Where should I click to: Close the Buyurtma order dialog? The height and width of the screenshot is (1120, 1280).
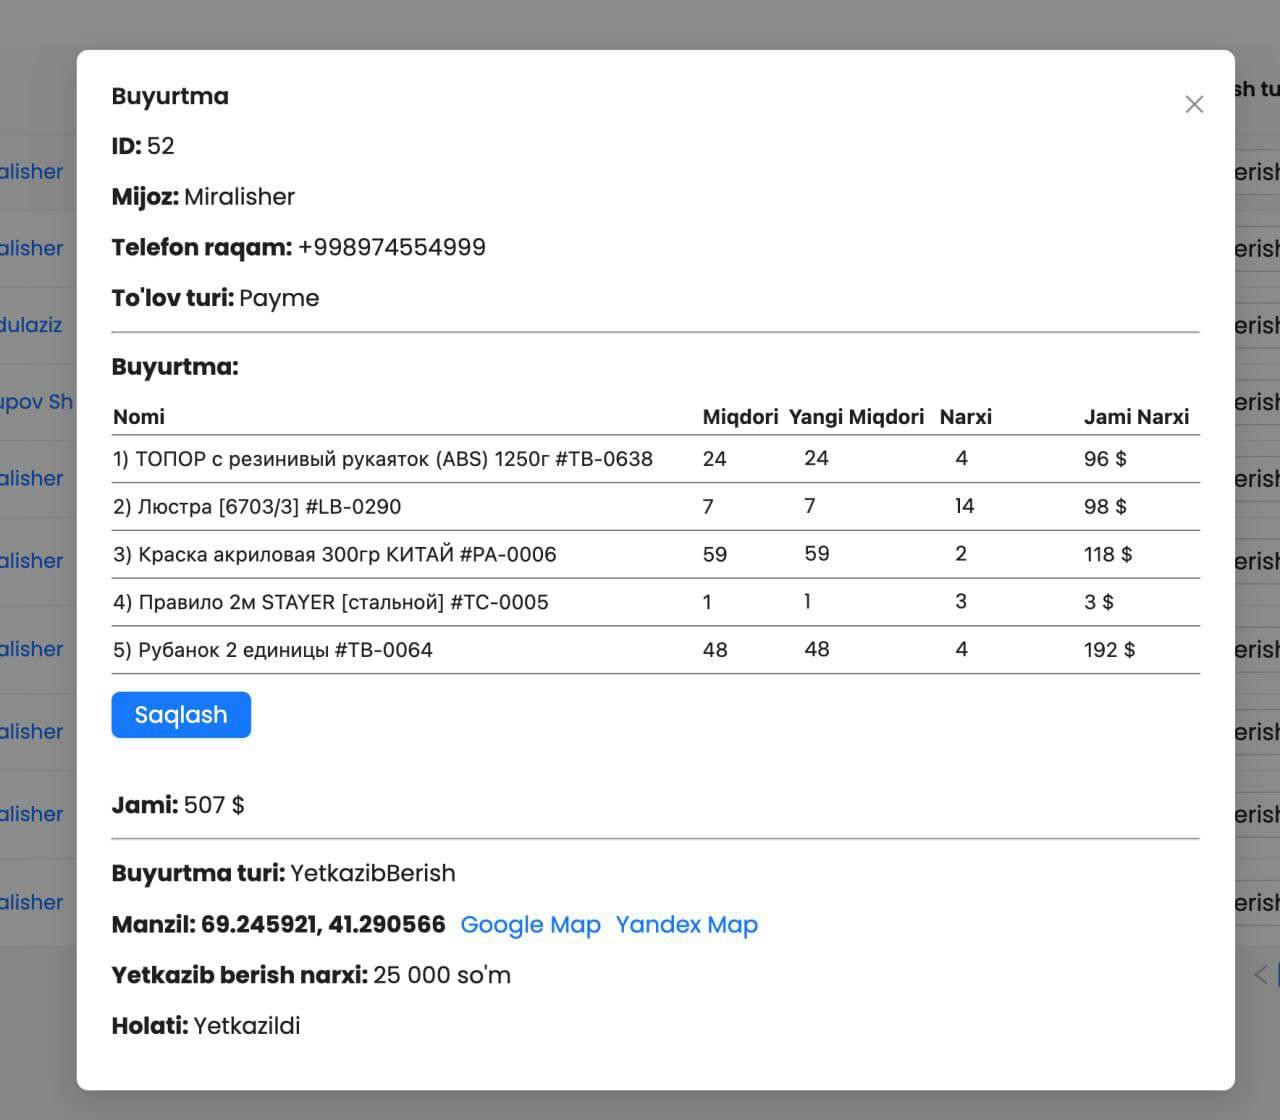(x=1194, y=104)
